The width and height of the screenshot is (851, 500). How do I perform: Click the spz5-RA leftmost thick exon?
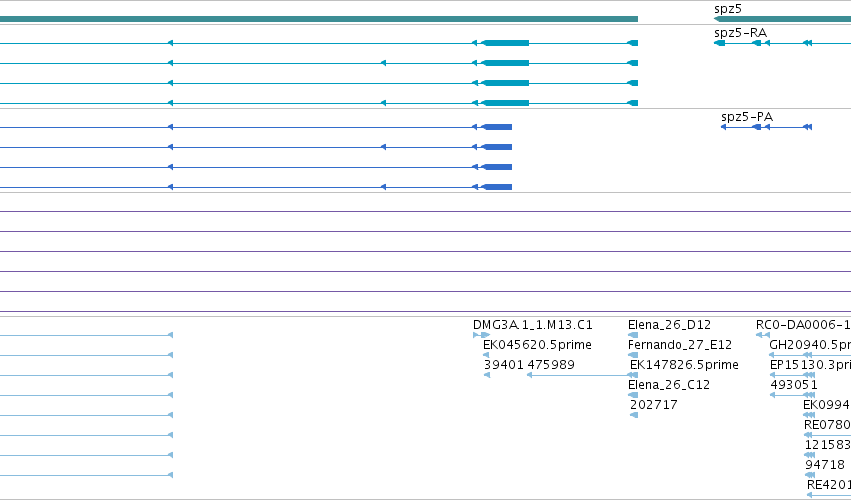click(x=720, y=43)
